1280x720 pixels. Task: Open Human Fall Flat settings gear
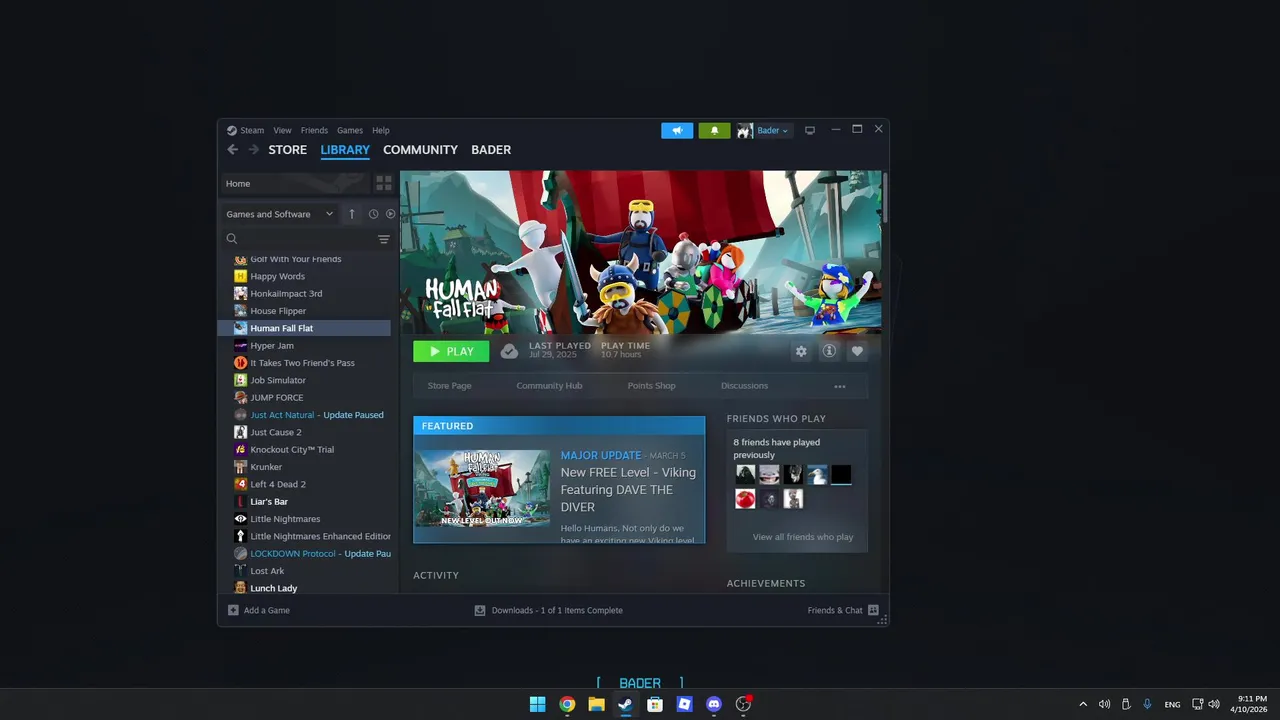coord(801,351)
